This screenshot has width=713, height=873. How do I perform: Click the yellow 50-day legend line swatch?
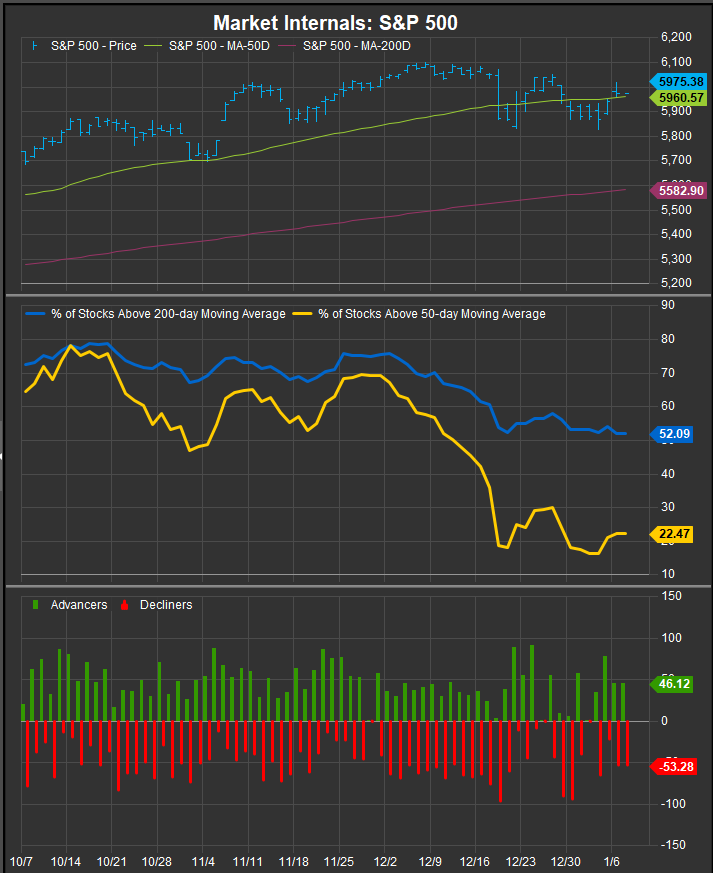pos(302,314)
